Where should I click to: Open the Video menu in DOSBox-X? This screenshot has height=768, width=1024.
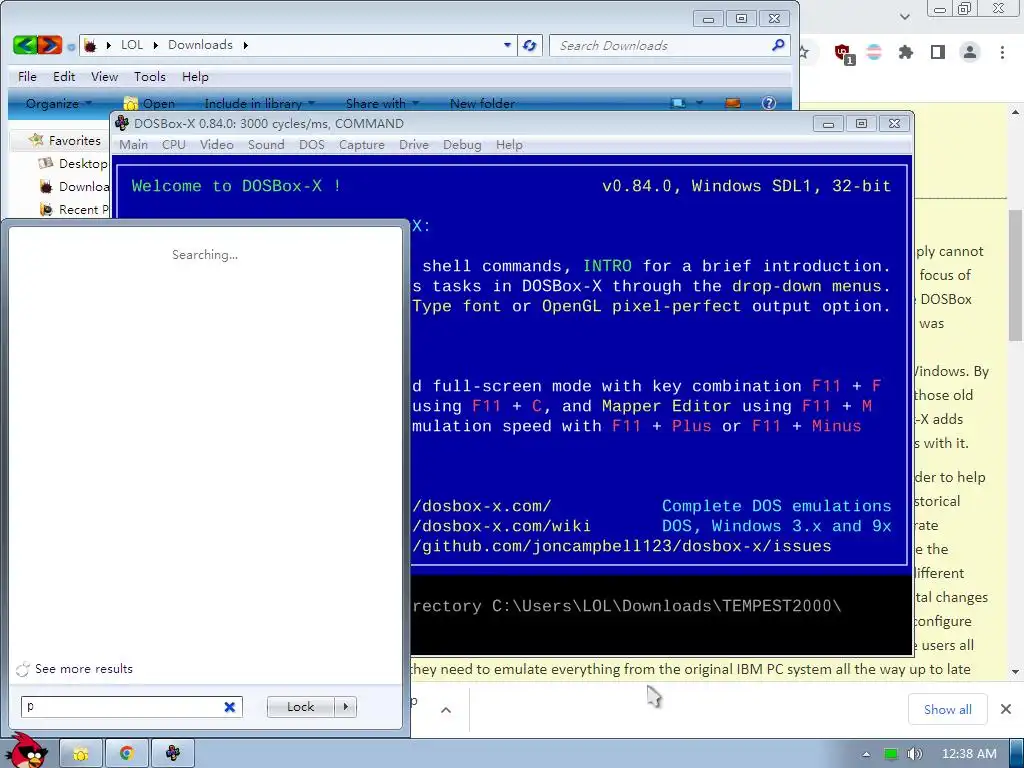216,144
